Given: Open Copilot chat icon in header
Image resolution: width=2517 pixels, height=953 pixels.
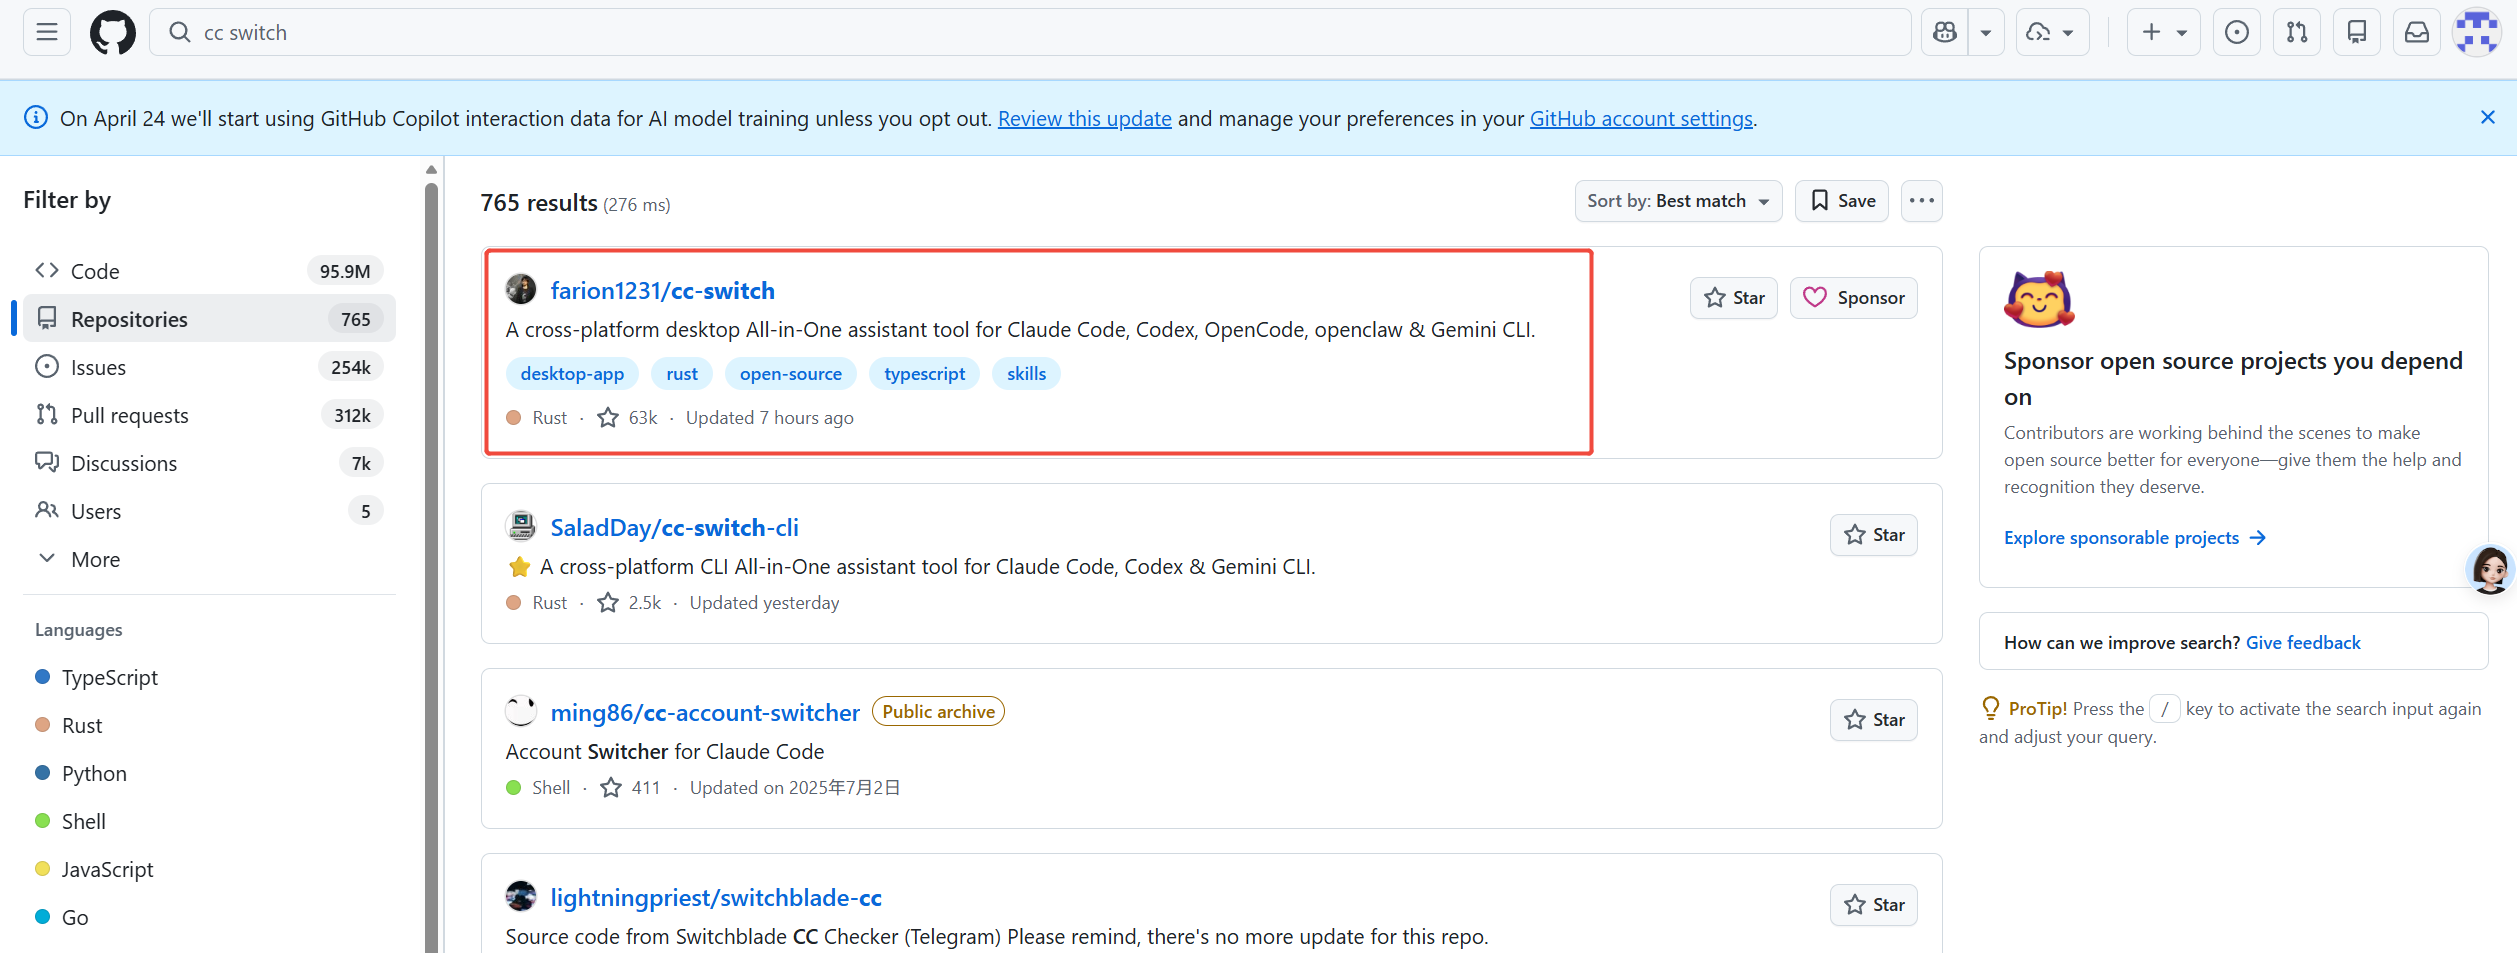Looking at the screenshot, I should (x=1945, y=32).
